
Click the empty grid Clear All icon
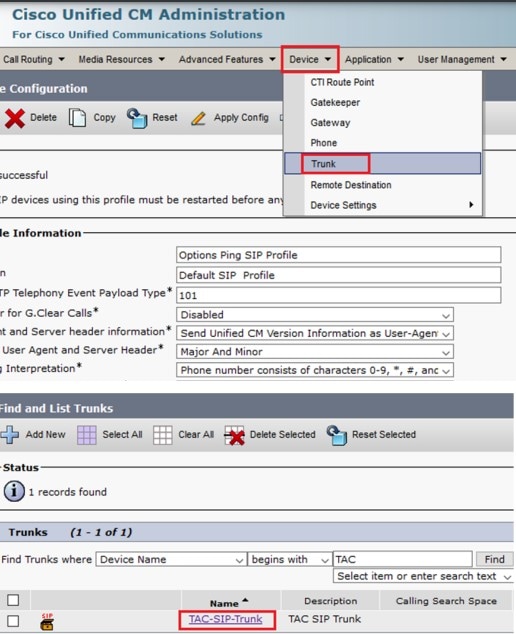[x=163, y=435]
